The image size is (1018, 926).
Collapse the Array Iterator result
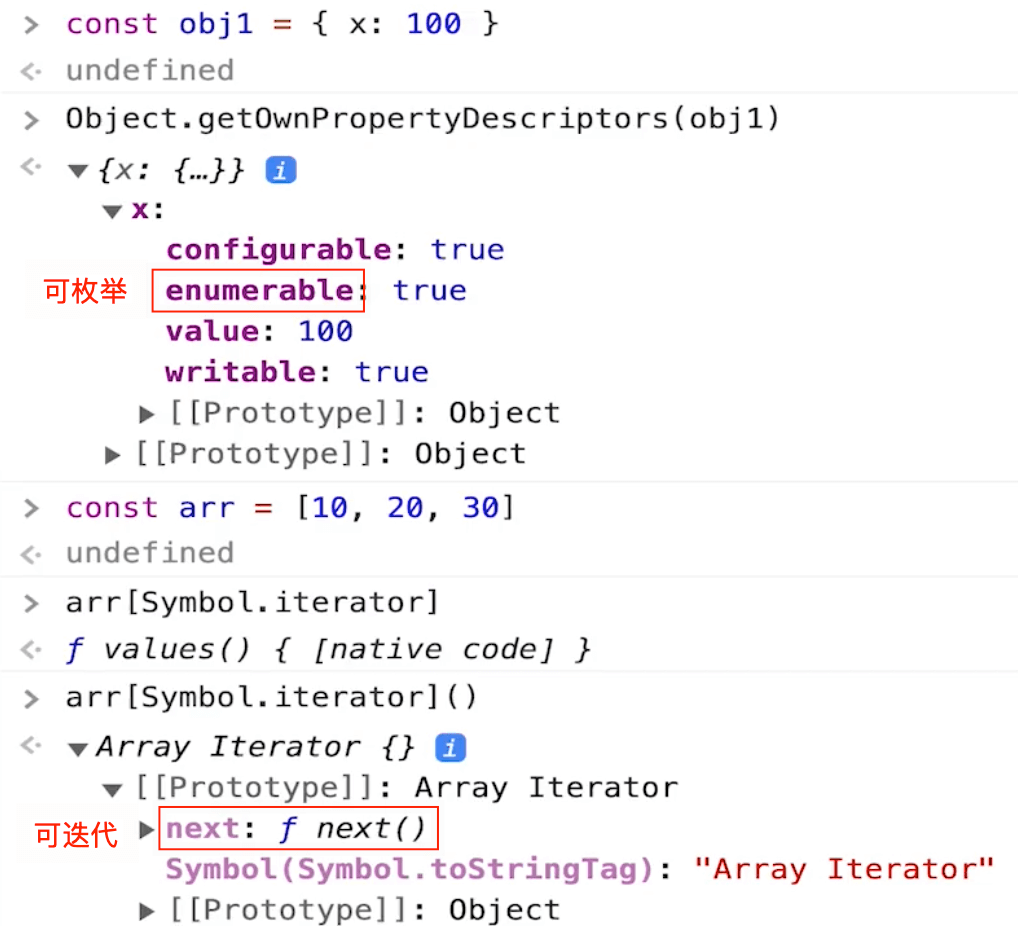coord(78,747)
